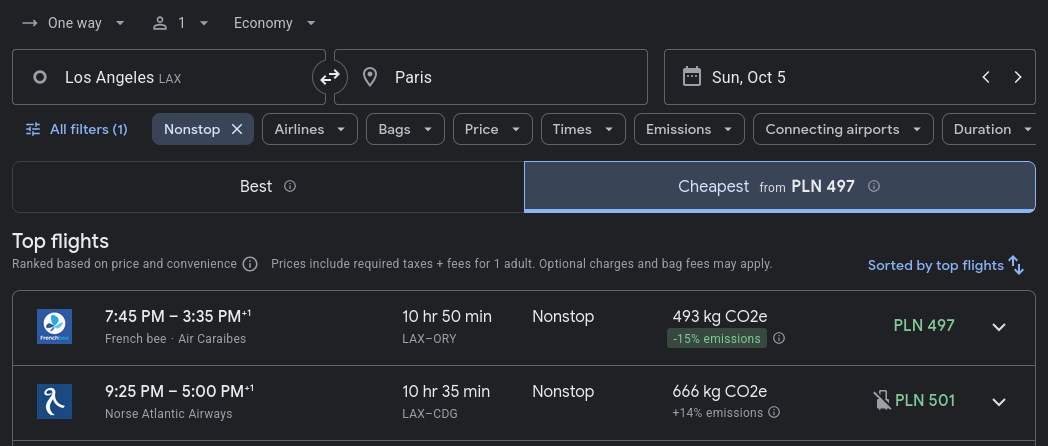Expand Norse Atlantic Airways flight details
Image resolution: width=1048 pixels, height=446 pixels.
[999, 402]
